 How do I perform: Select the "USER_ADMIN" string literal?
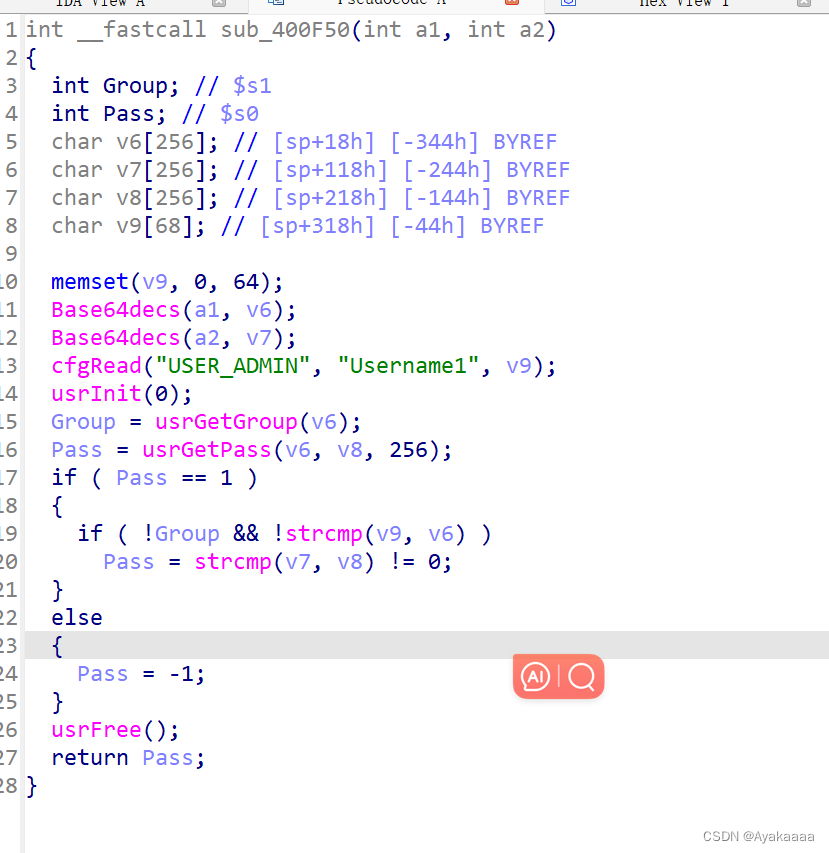point(233,366)
